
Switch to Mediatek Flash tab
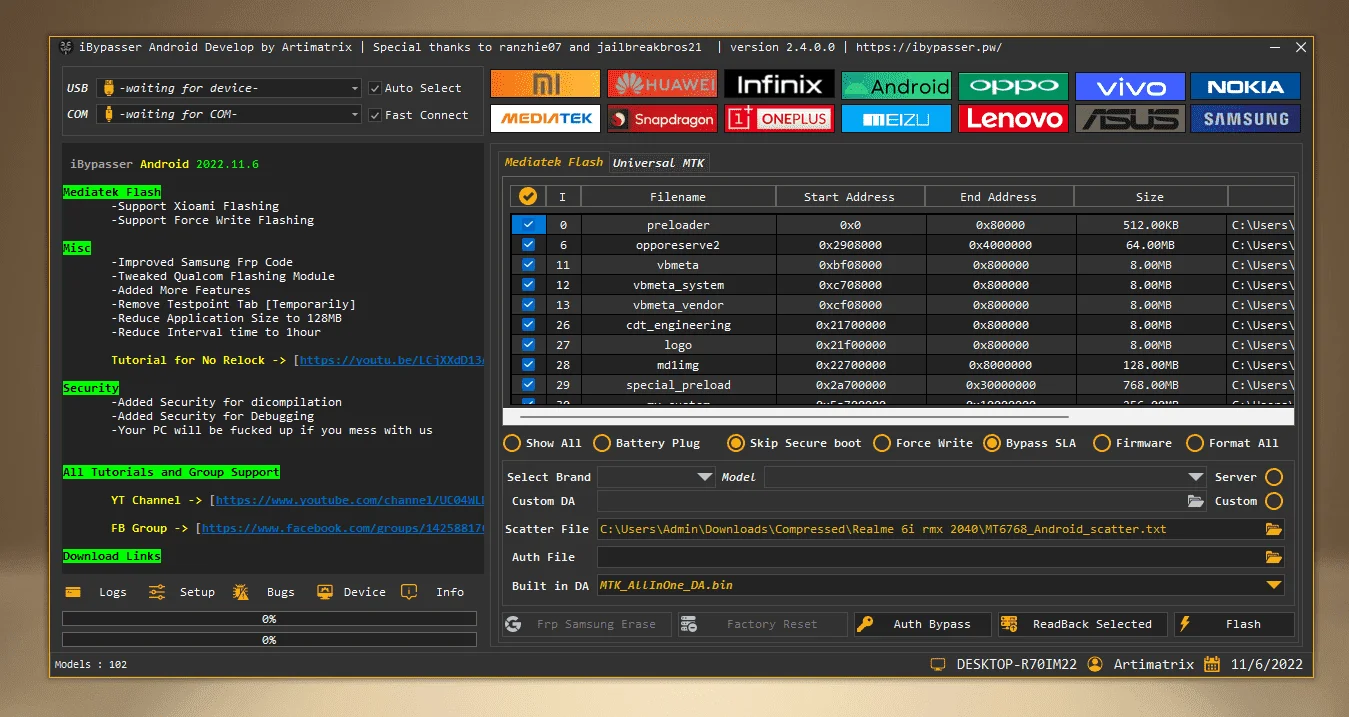[553, 162]
